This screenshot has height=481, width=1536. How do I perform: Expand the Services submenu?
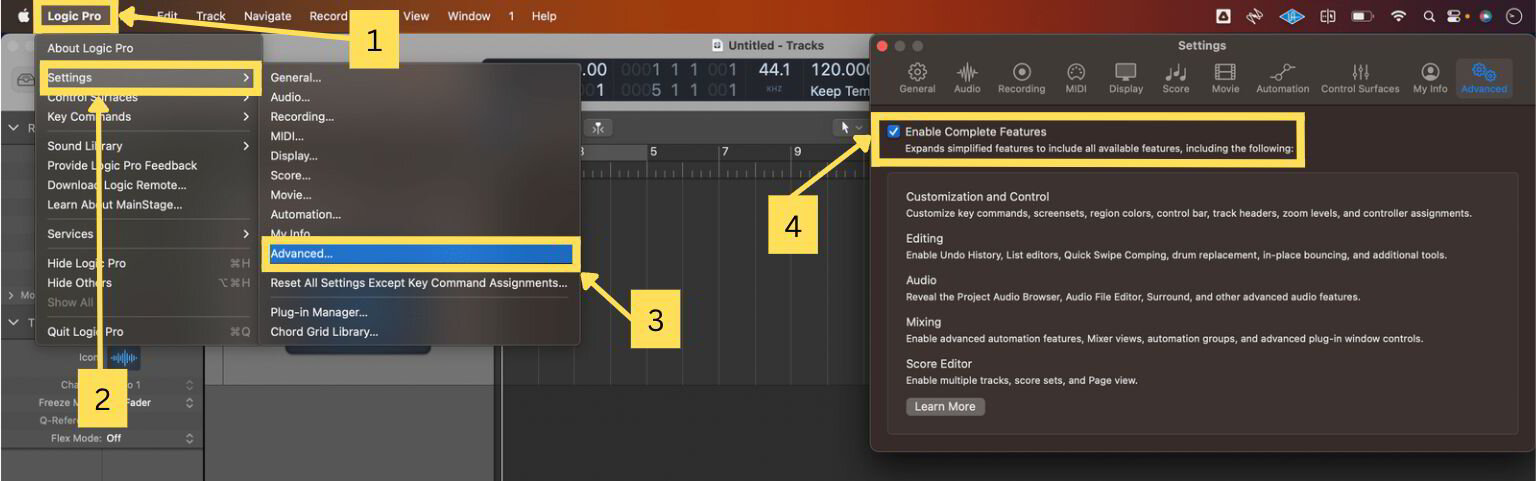pos(149,233)
